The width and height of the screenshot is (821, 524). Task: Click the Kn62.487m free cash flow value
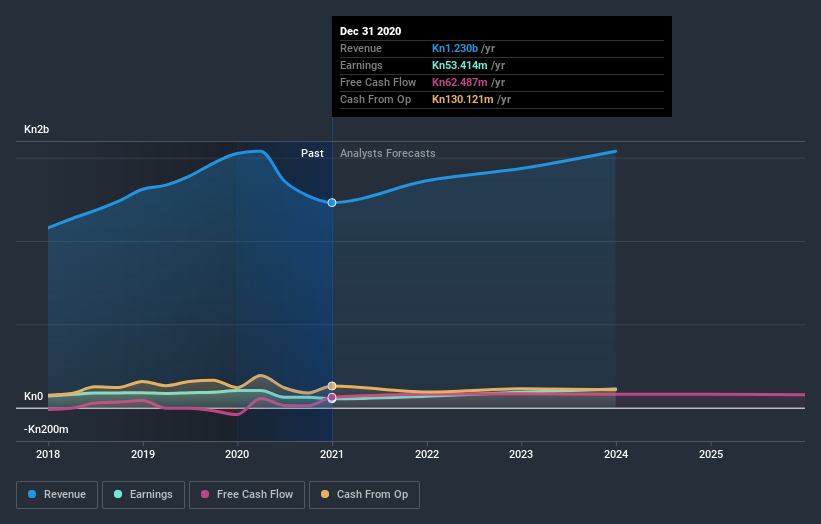(460, 82)
